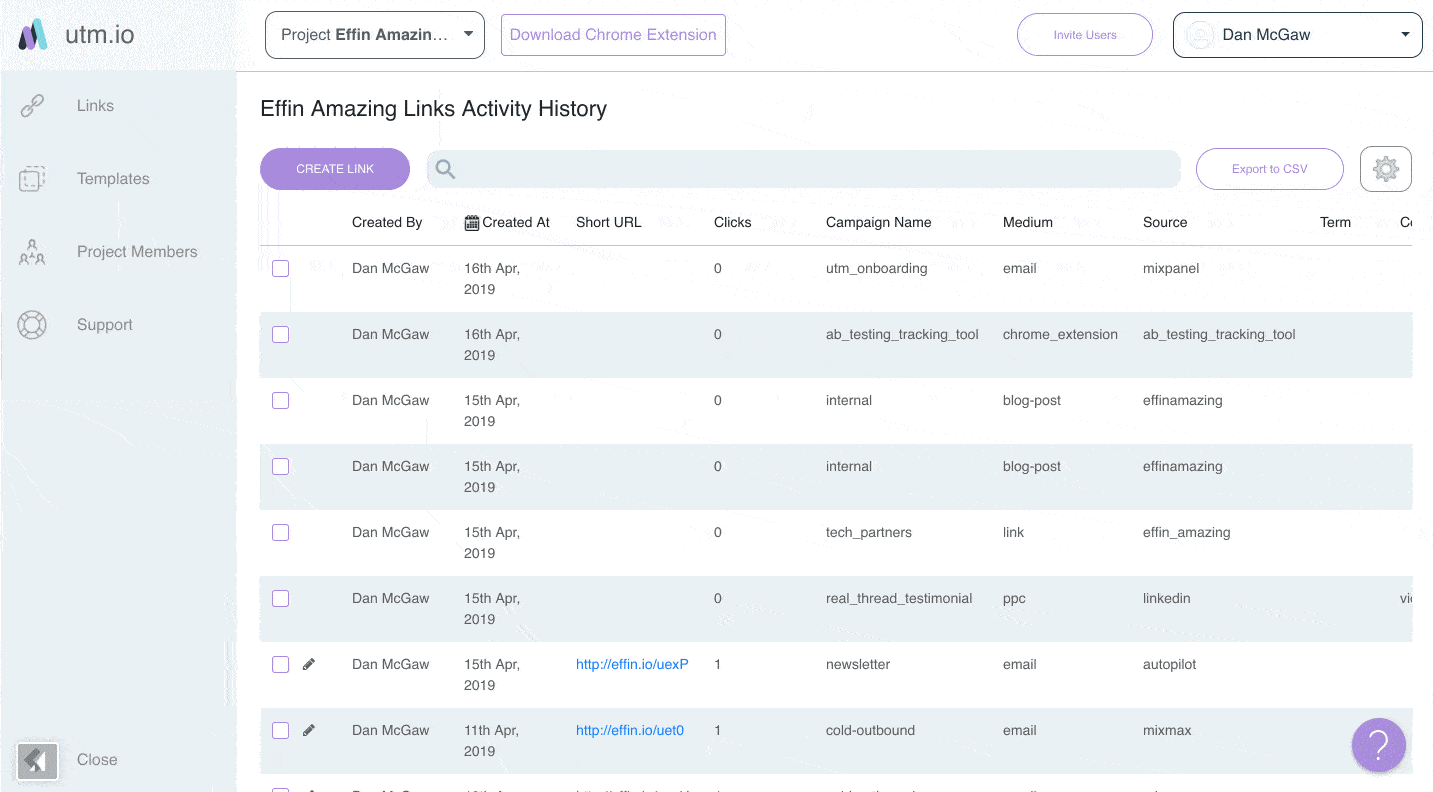Sort by the Created By column header

[x=387, y=222]
